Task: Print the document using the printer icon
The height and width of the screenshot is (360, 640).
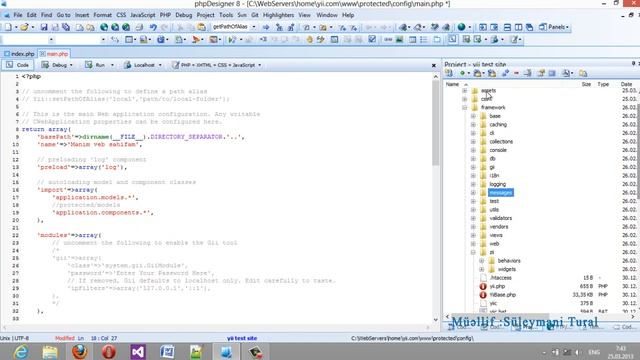Action: coord(139,27)
